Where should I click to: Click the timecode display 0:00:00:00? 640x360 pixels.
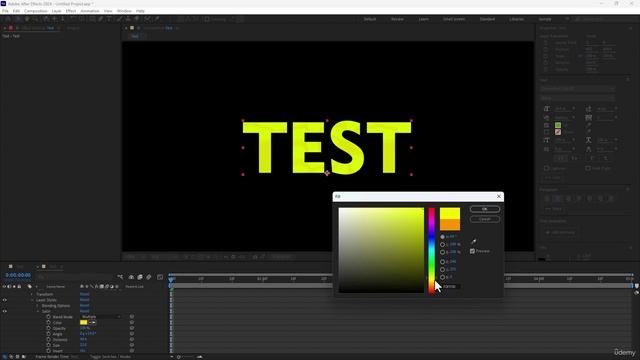pos(18,276)
